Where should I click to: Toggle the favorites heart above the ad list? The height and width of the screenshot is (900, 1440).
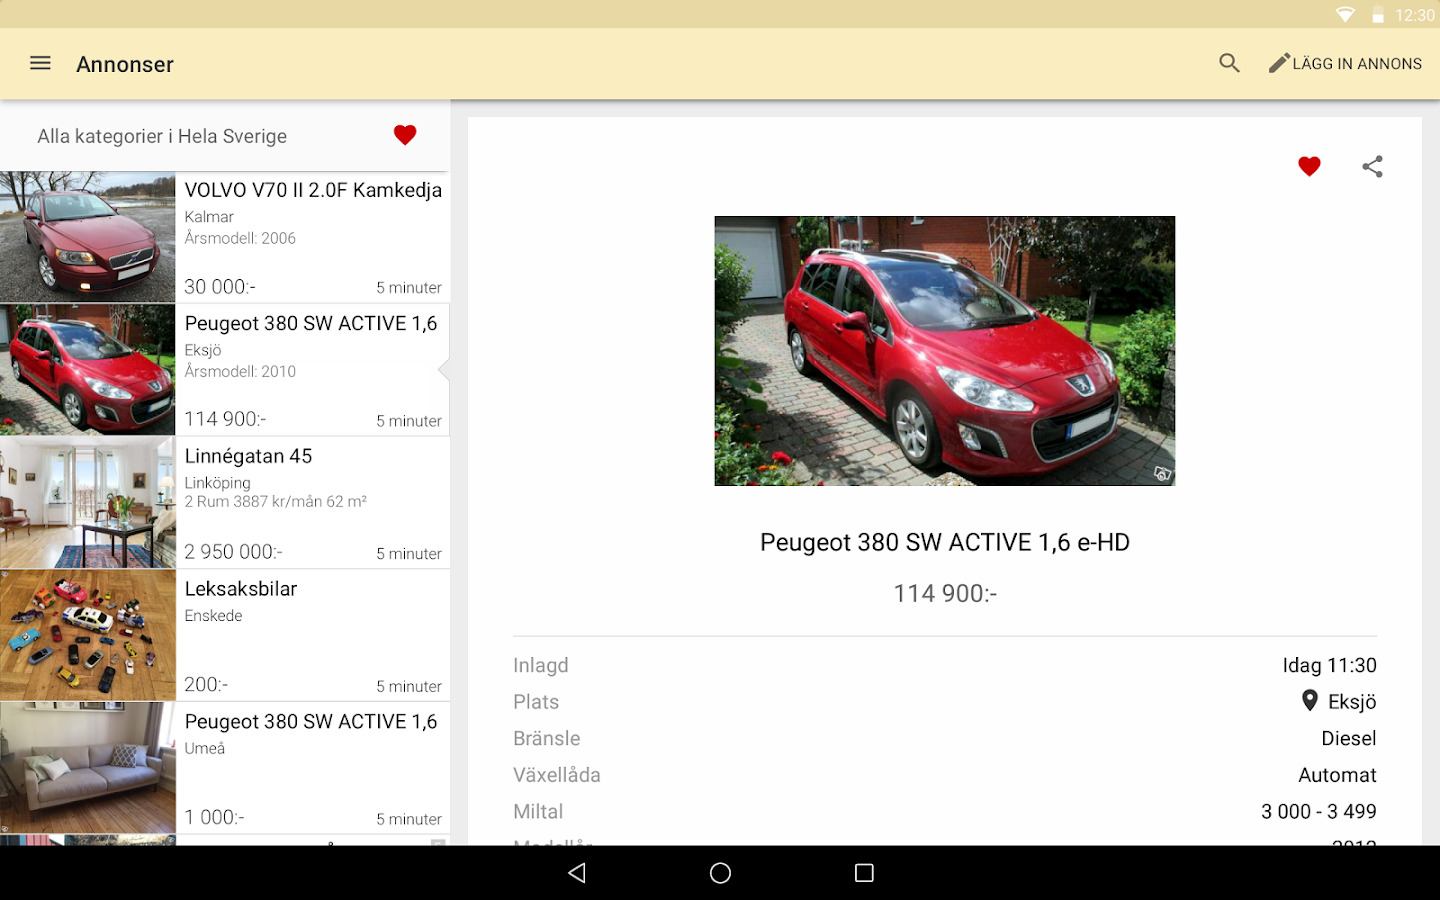click(x=405, y=134)
